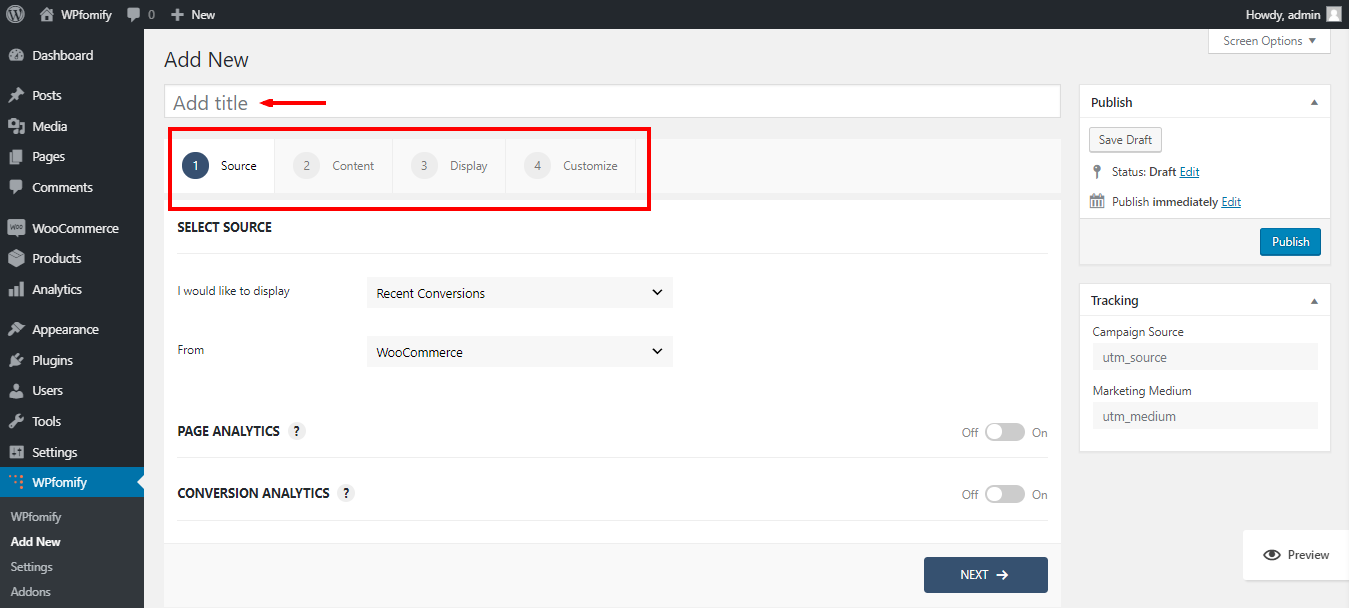Open the Users menu label

pos(47,391)
